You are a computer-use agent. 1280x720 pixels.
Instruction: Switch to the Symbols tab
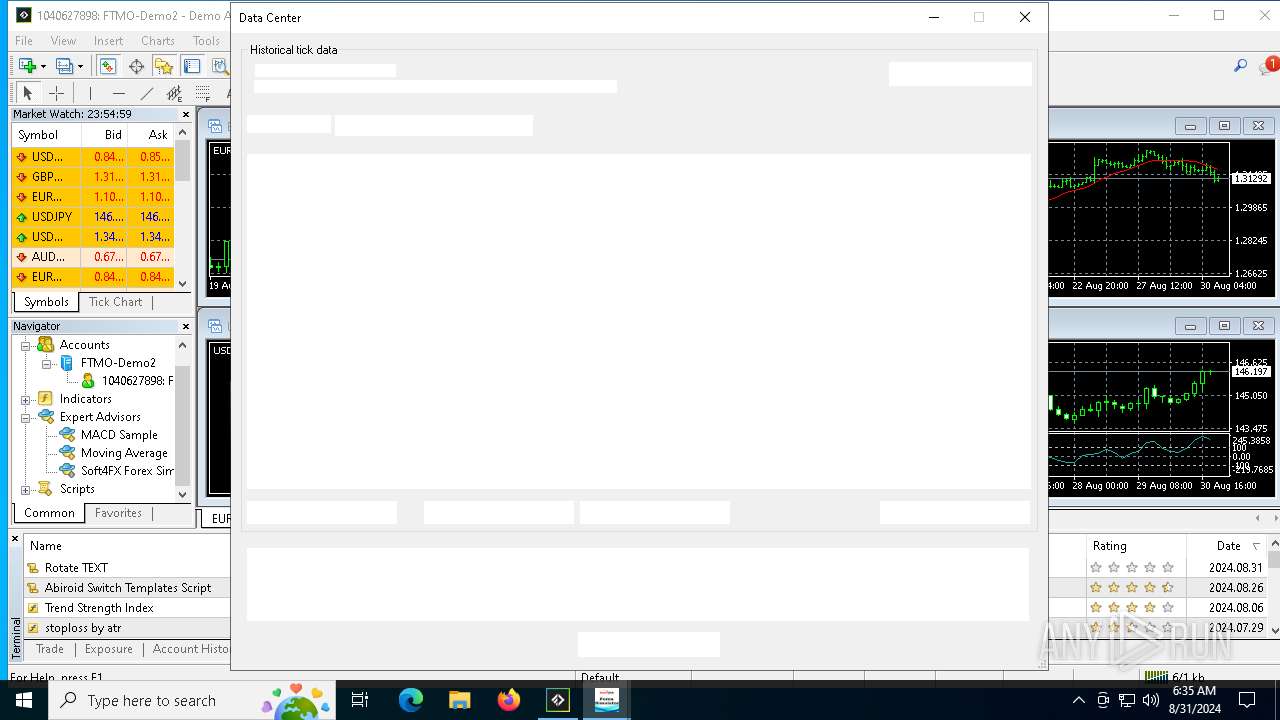[46, 302]
